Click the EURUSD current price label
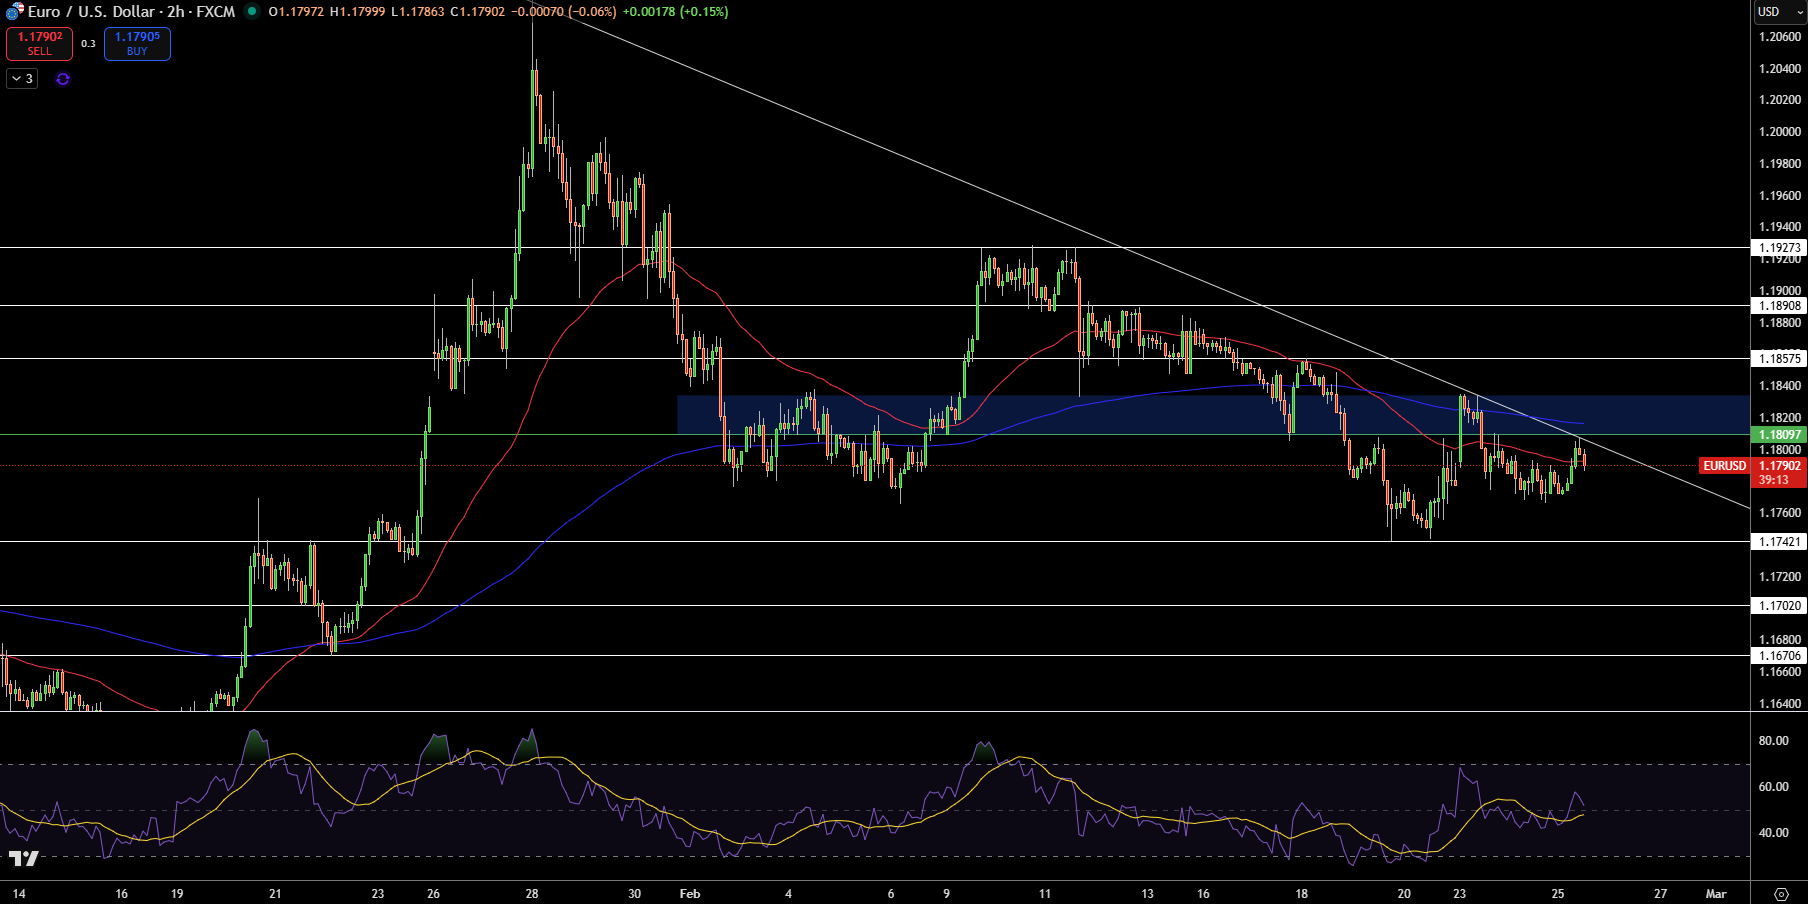Screen dimensions: 1808x904 1725,466
